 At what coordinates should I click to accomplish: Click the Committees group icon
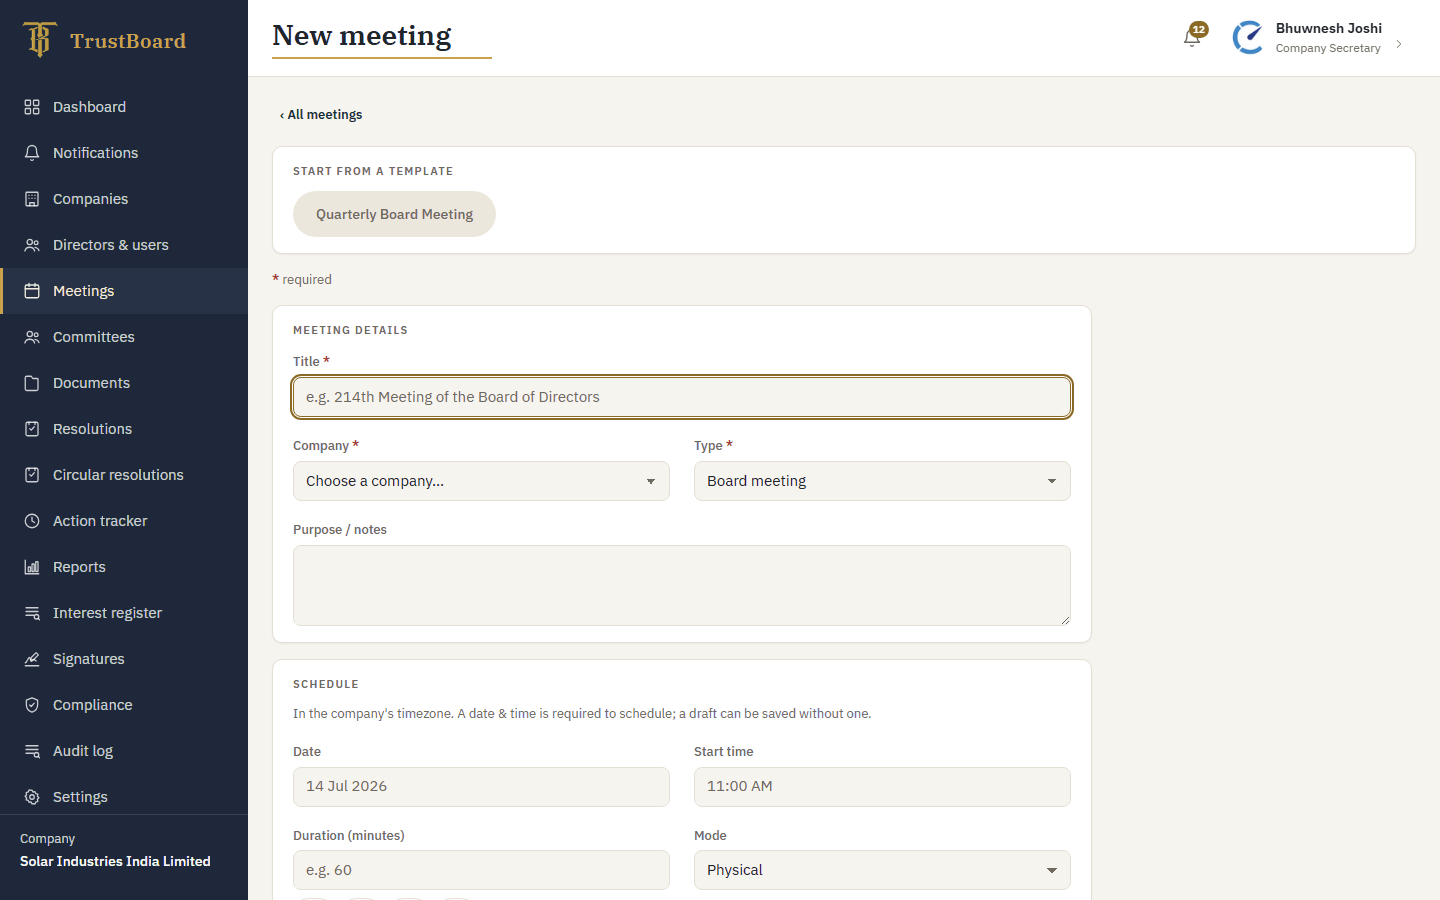(32, 337)
